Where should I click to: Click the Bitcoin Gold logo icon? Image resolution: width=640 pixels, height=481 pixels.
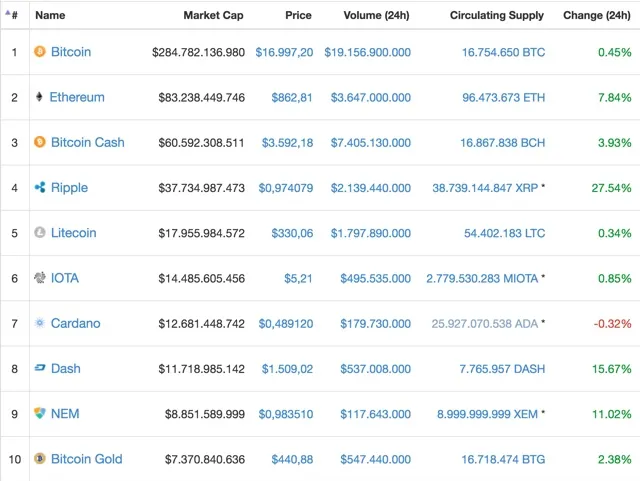click(x=40, y=459)
